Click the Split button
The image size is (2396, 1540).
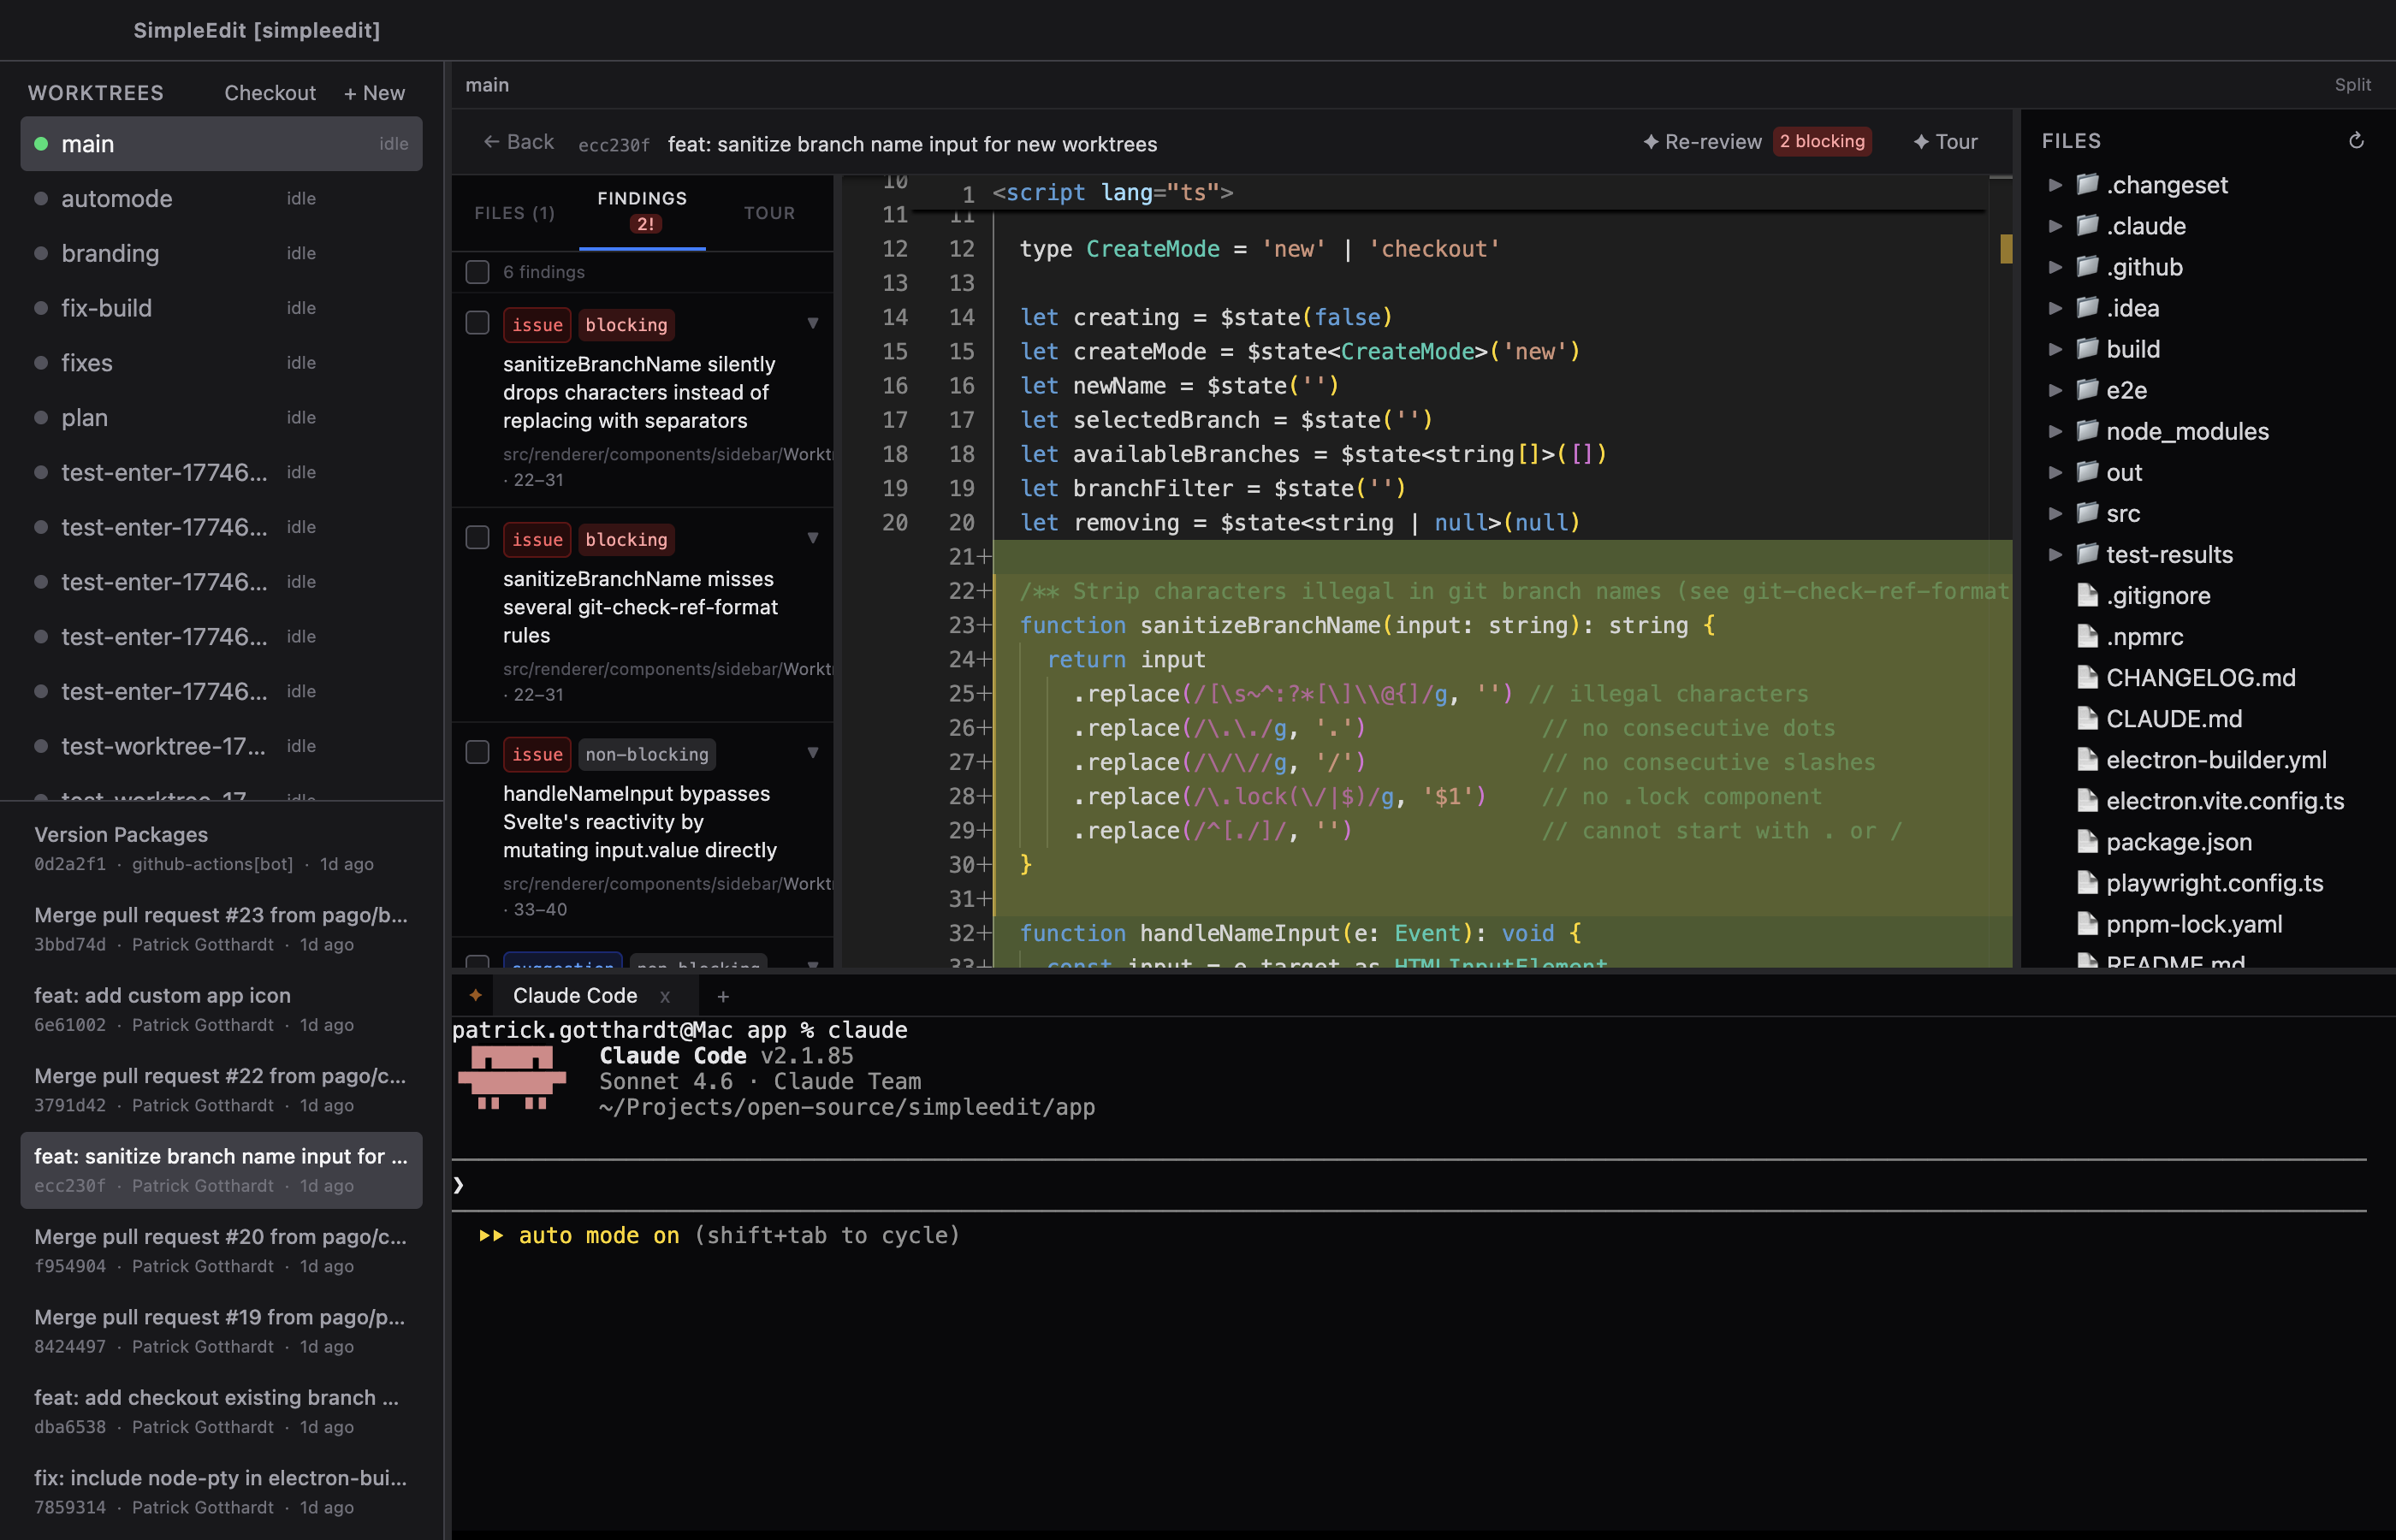click(x=2352, y=85)
